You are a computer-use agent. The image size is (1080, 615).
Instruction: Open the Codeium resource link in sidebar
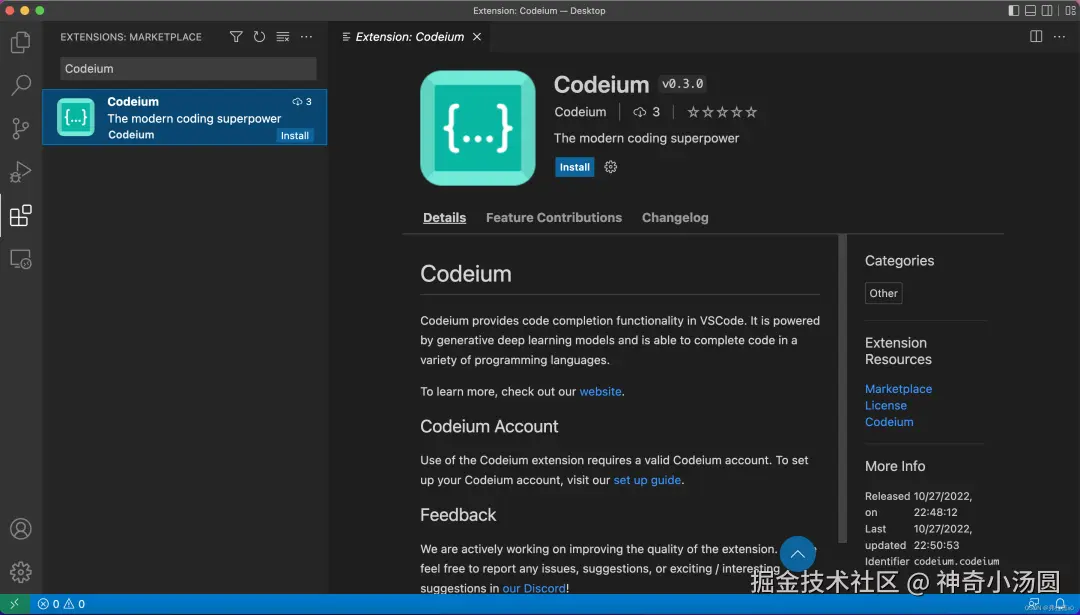tap(889, 422)
